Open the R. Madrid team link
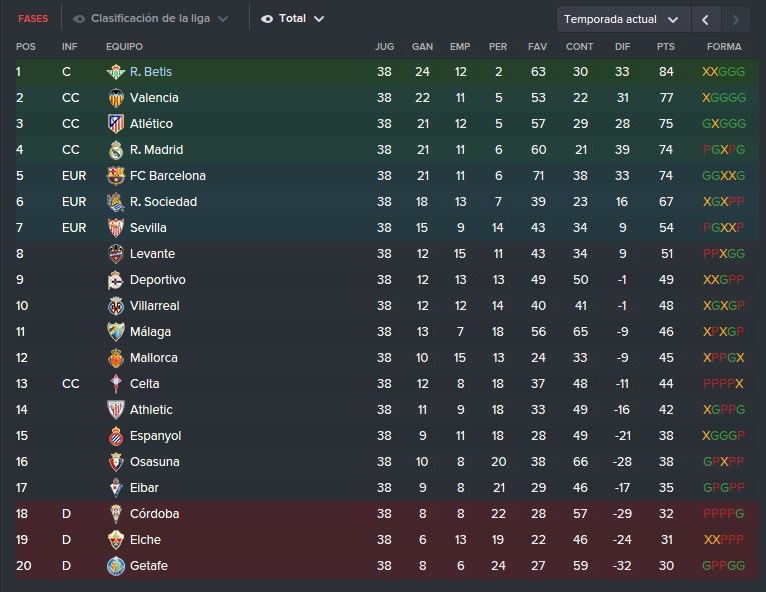This screenshot has width=766, height=592. tap(156, 149)
